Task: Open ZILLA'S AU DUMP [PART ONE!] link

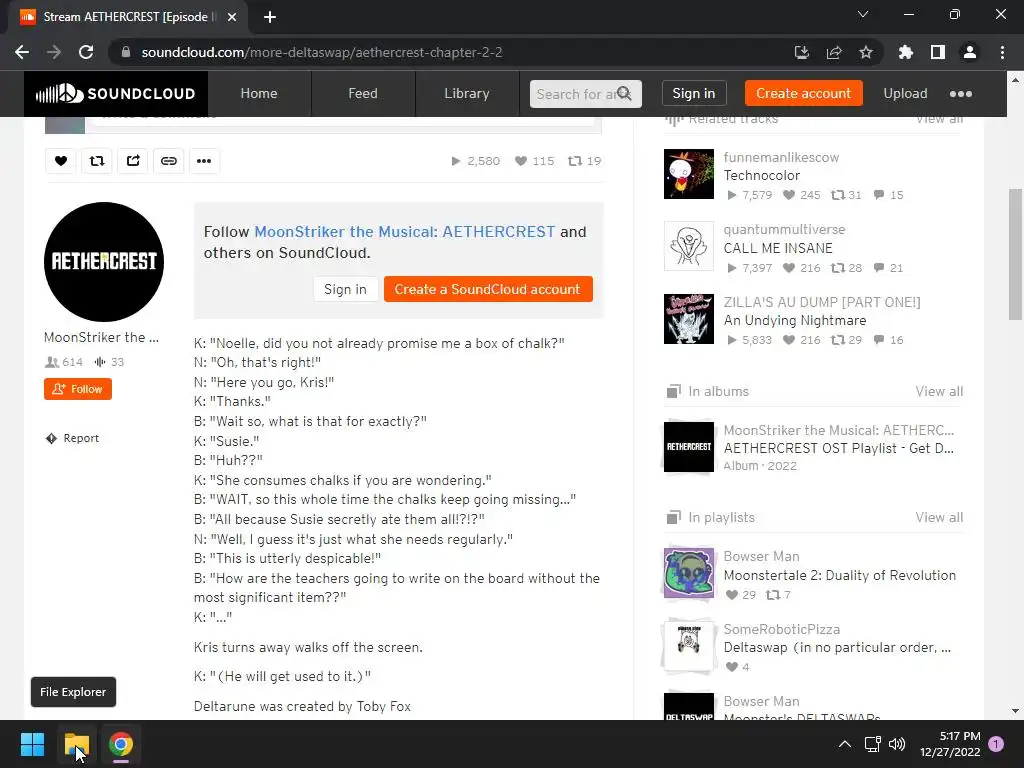Action: point(822,302)
